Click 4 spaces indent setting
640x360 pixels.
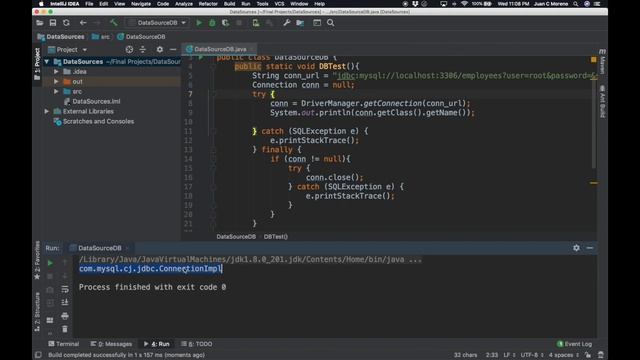[563, 355]
